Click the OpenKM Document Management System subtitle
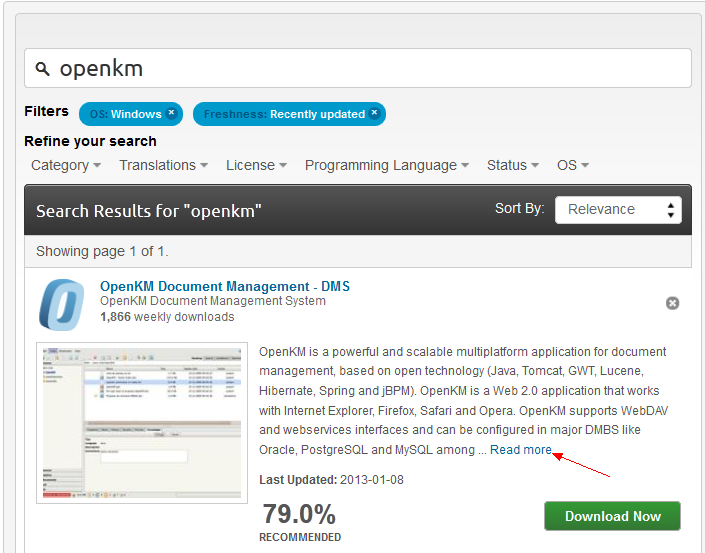Screen dimensions: 705x553 213,301
